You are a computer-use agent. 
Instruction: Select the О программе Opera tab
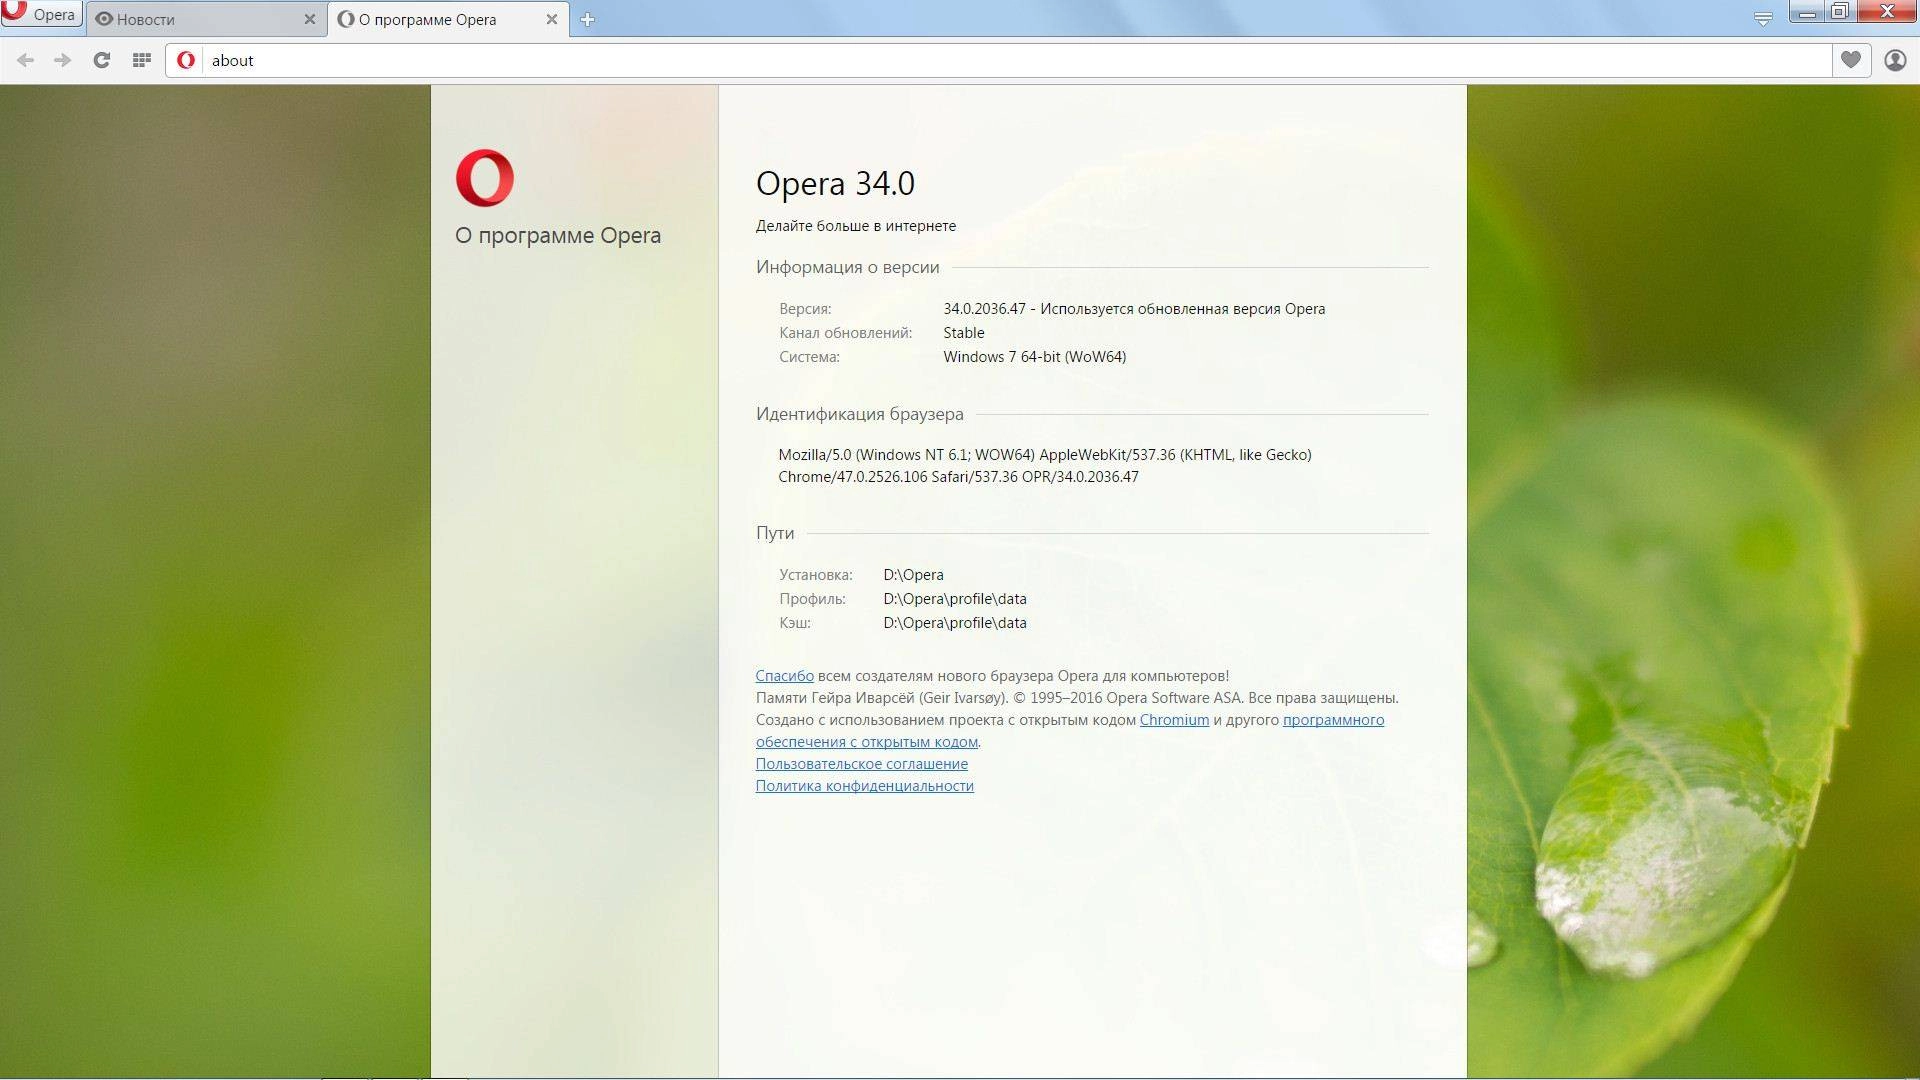[448, 19]
